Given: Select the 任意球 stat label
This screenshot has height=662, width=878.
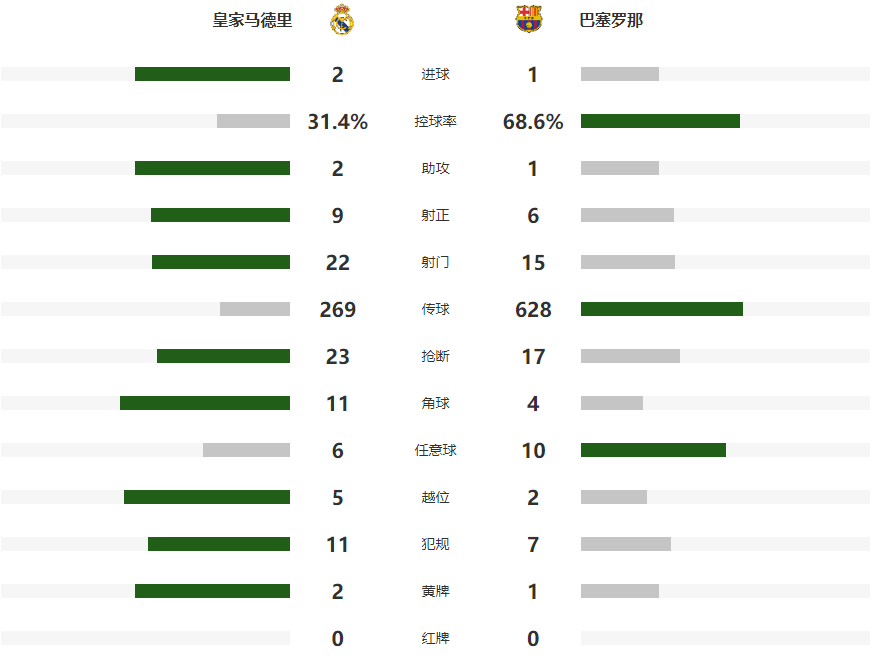Looking at the screenshot, I should tap(435, 450).
